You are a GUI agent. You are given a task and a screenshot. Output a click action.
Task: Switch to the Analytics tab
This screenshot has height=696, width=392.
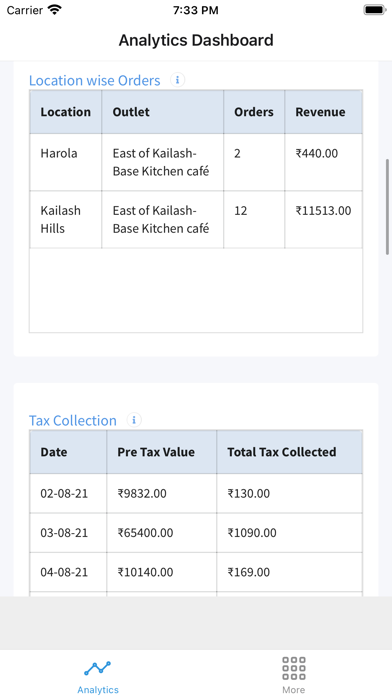(98, 676)
